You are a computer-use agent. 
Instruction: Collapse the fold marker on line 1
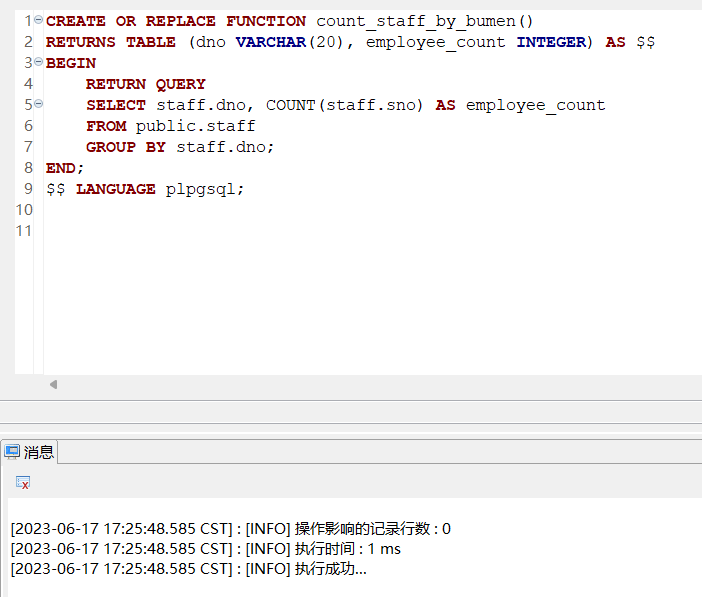39,20
